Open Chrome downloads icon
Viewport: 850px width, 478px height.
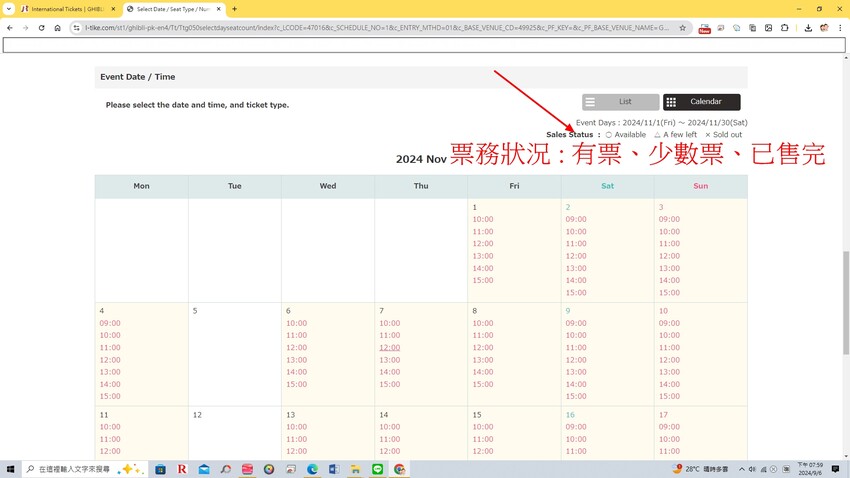pos(808,28)
